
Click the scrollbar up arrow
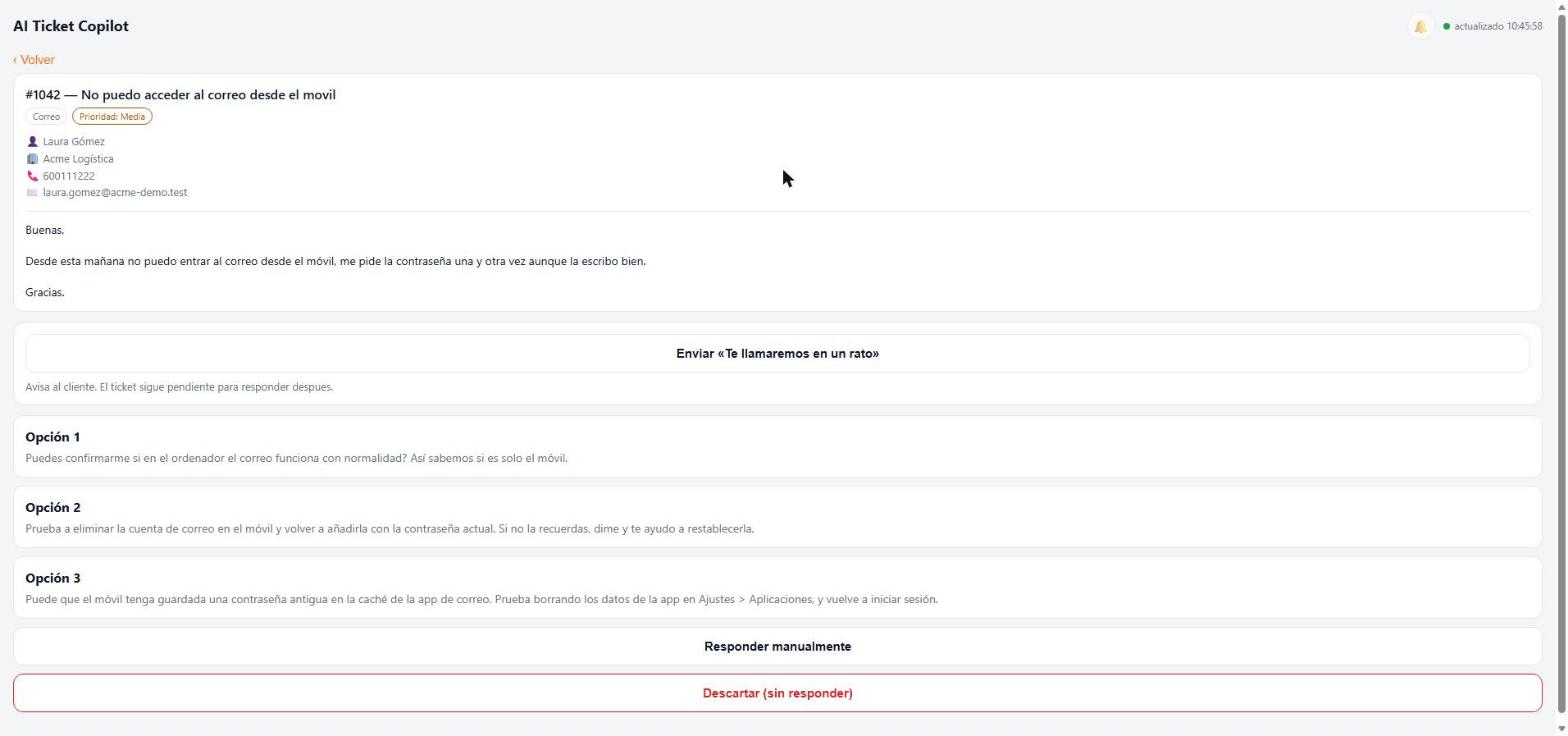[1561, 6]
